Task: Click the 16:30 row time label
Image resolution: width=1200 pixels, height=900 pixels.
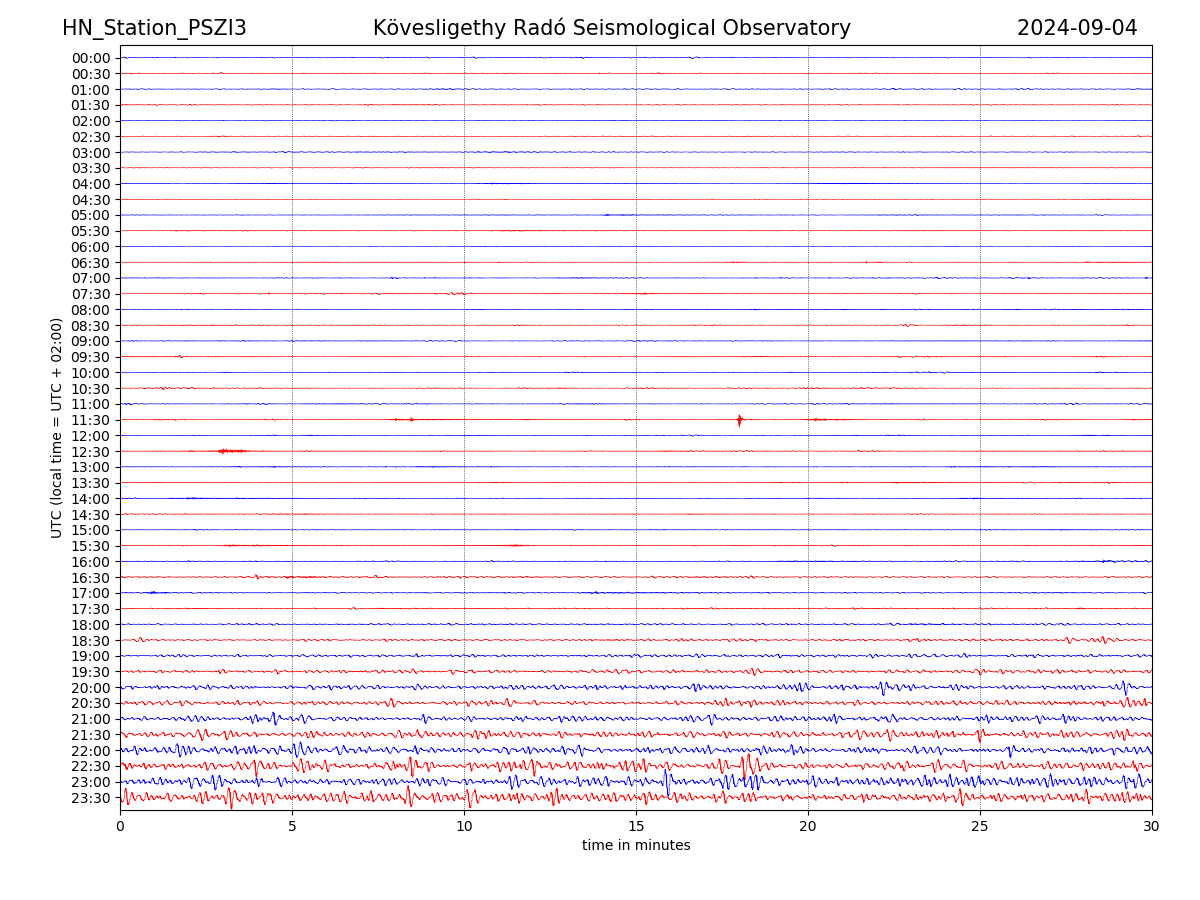Action: [x=91, y=578]
